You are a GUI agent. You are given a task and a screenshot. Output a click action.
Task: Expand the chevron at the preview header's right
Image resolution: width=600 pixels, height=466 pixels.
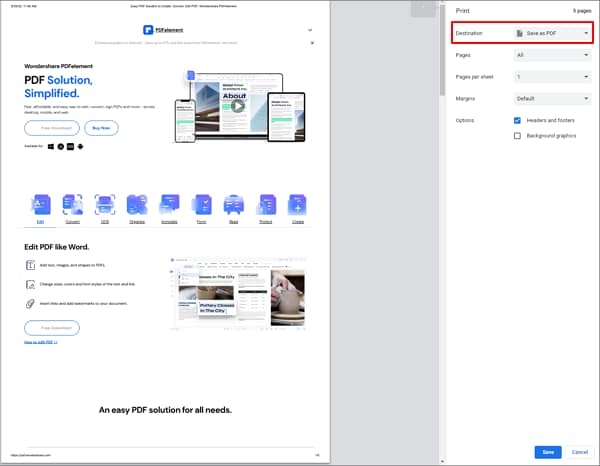[310, 30]
